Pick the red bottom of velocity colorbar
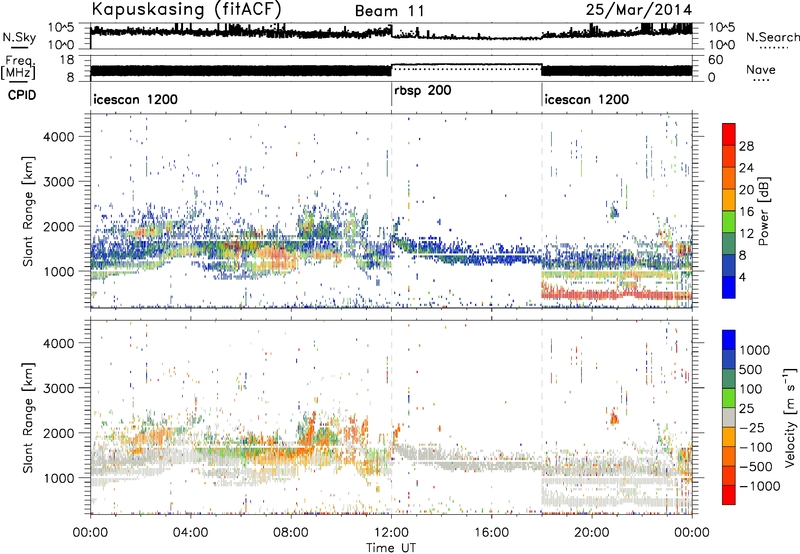The width and height of the screenshot is (800, 554). (x=729, y=494)
